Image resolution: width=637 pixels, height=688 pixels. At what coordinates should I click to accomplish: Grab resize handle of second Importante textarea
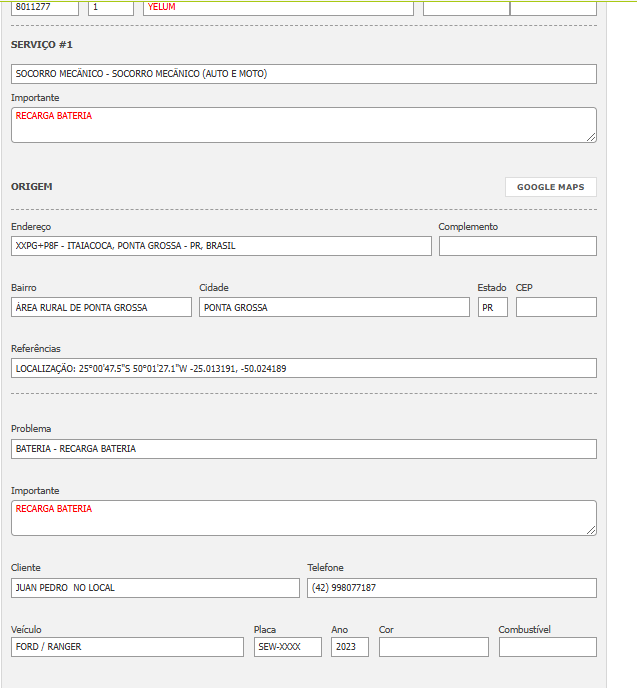tap(591, 530)
